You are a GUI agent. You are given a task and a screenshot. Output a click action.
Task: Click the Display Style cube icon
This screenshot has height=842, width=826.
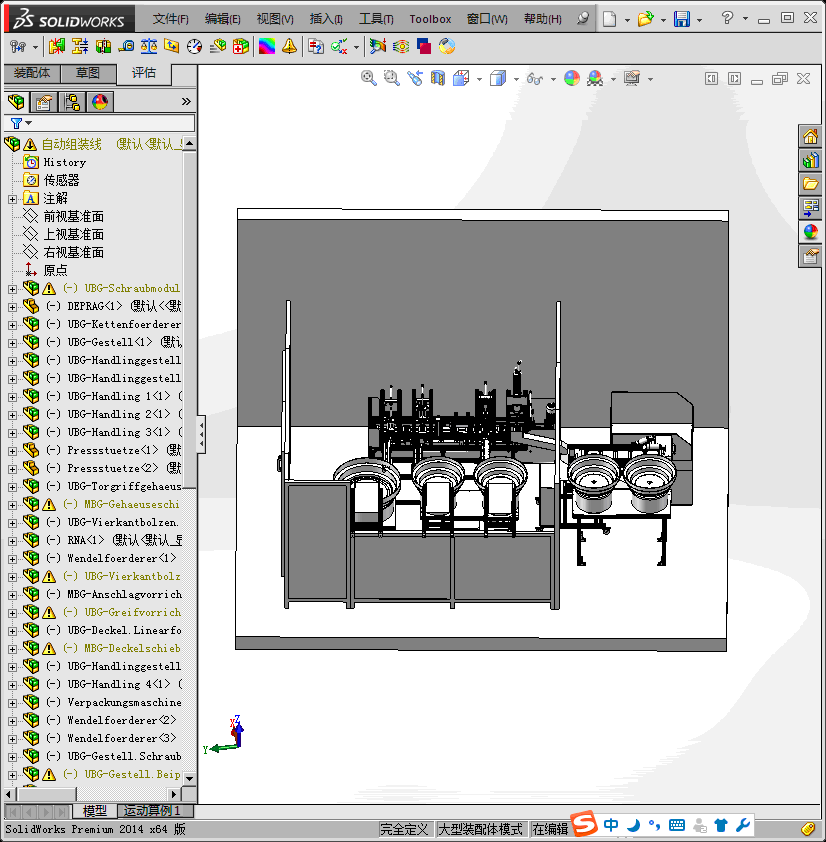click(x=498, y=78)
